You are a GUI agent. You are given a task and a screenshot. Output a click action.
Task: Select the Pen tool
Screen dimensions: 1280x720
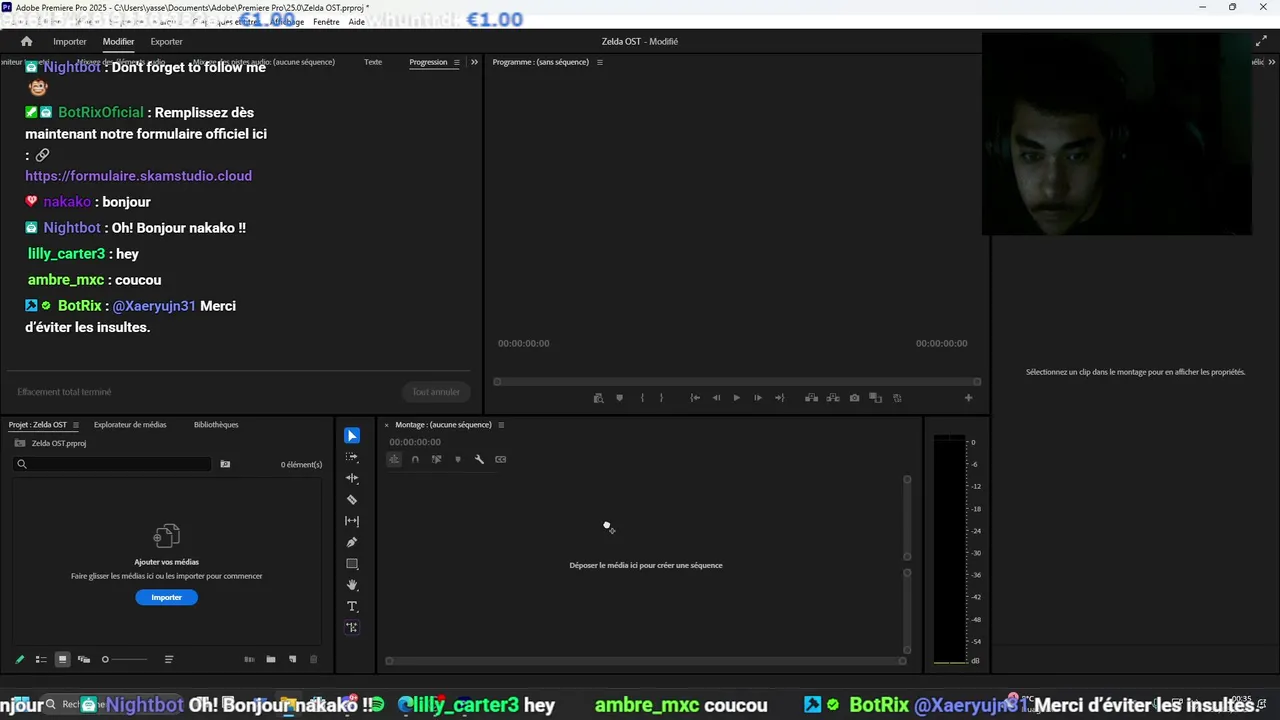pos(352,542)
